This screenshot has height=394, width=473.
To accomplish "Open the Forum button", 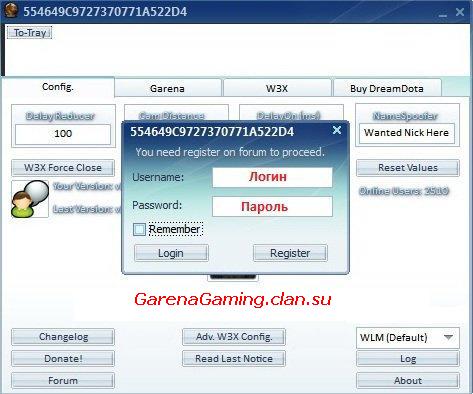I will tap(63, 381).
